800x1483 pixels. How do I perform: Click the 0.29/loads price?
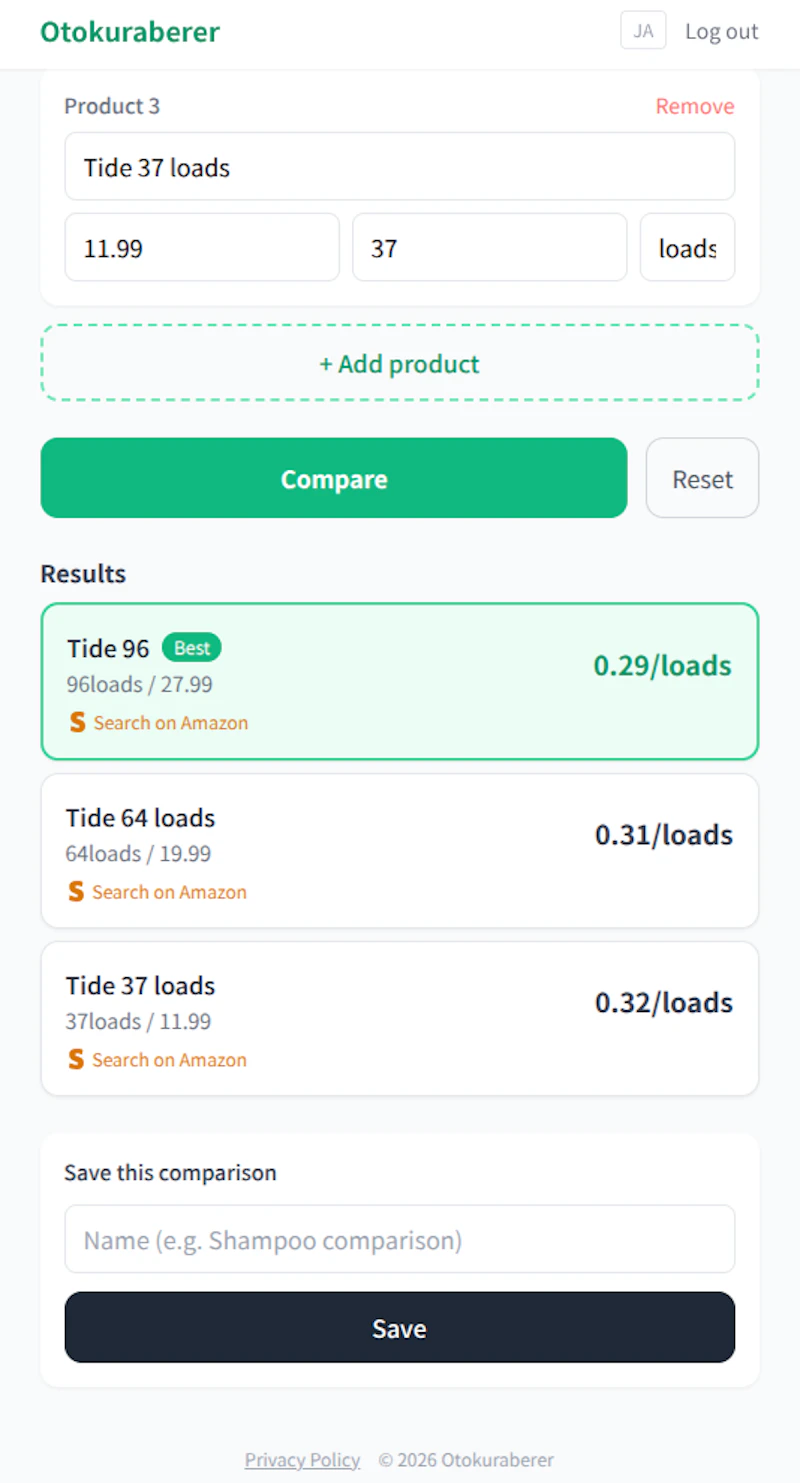click(663, 666)
